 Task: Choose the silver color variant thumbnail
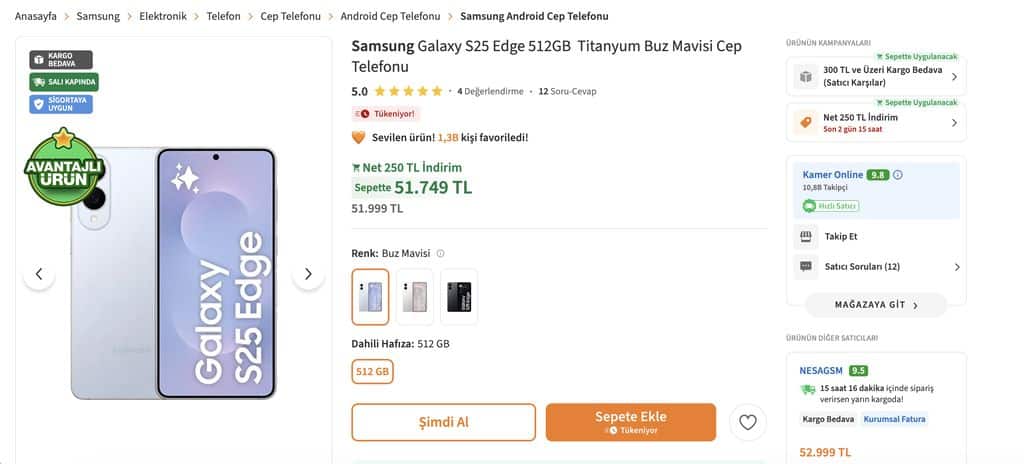coord(415,296)
